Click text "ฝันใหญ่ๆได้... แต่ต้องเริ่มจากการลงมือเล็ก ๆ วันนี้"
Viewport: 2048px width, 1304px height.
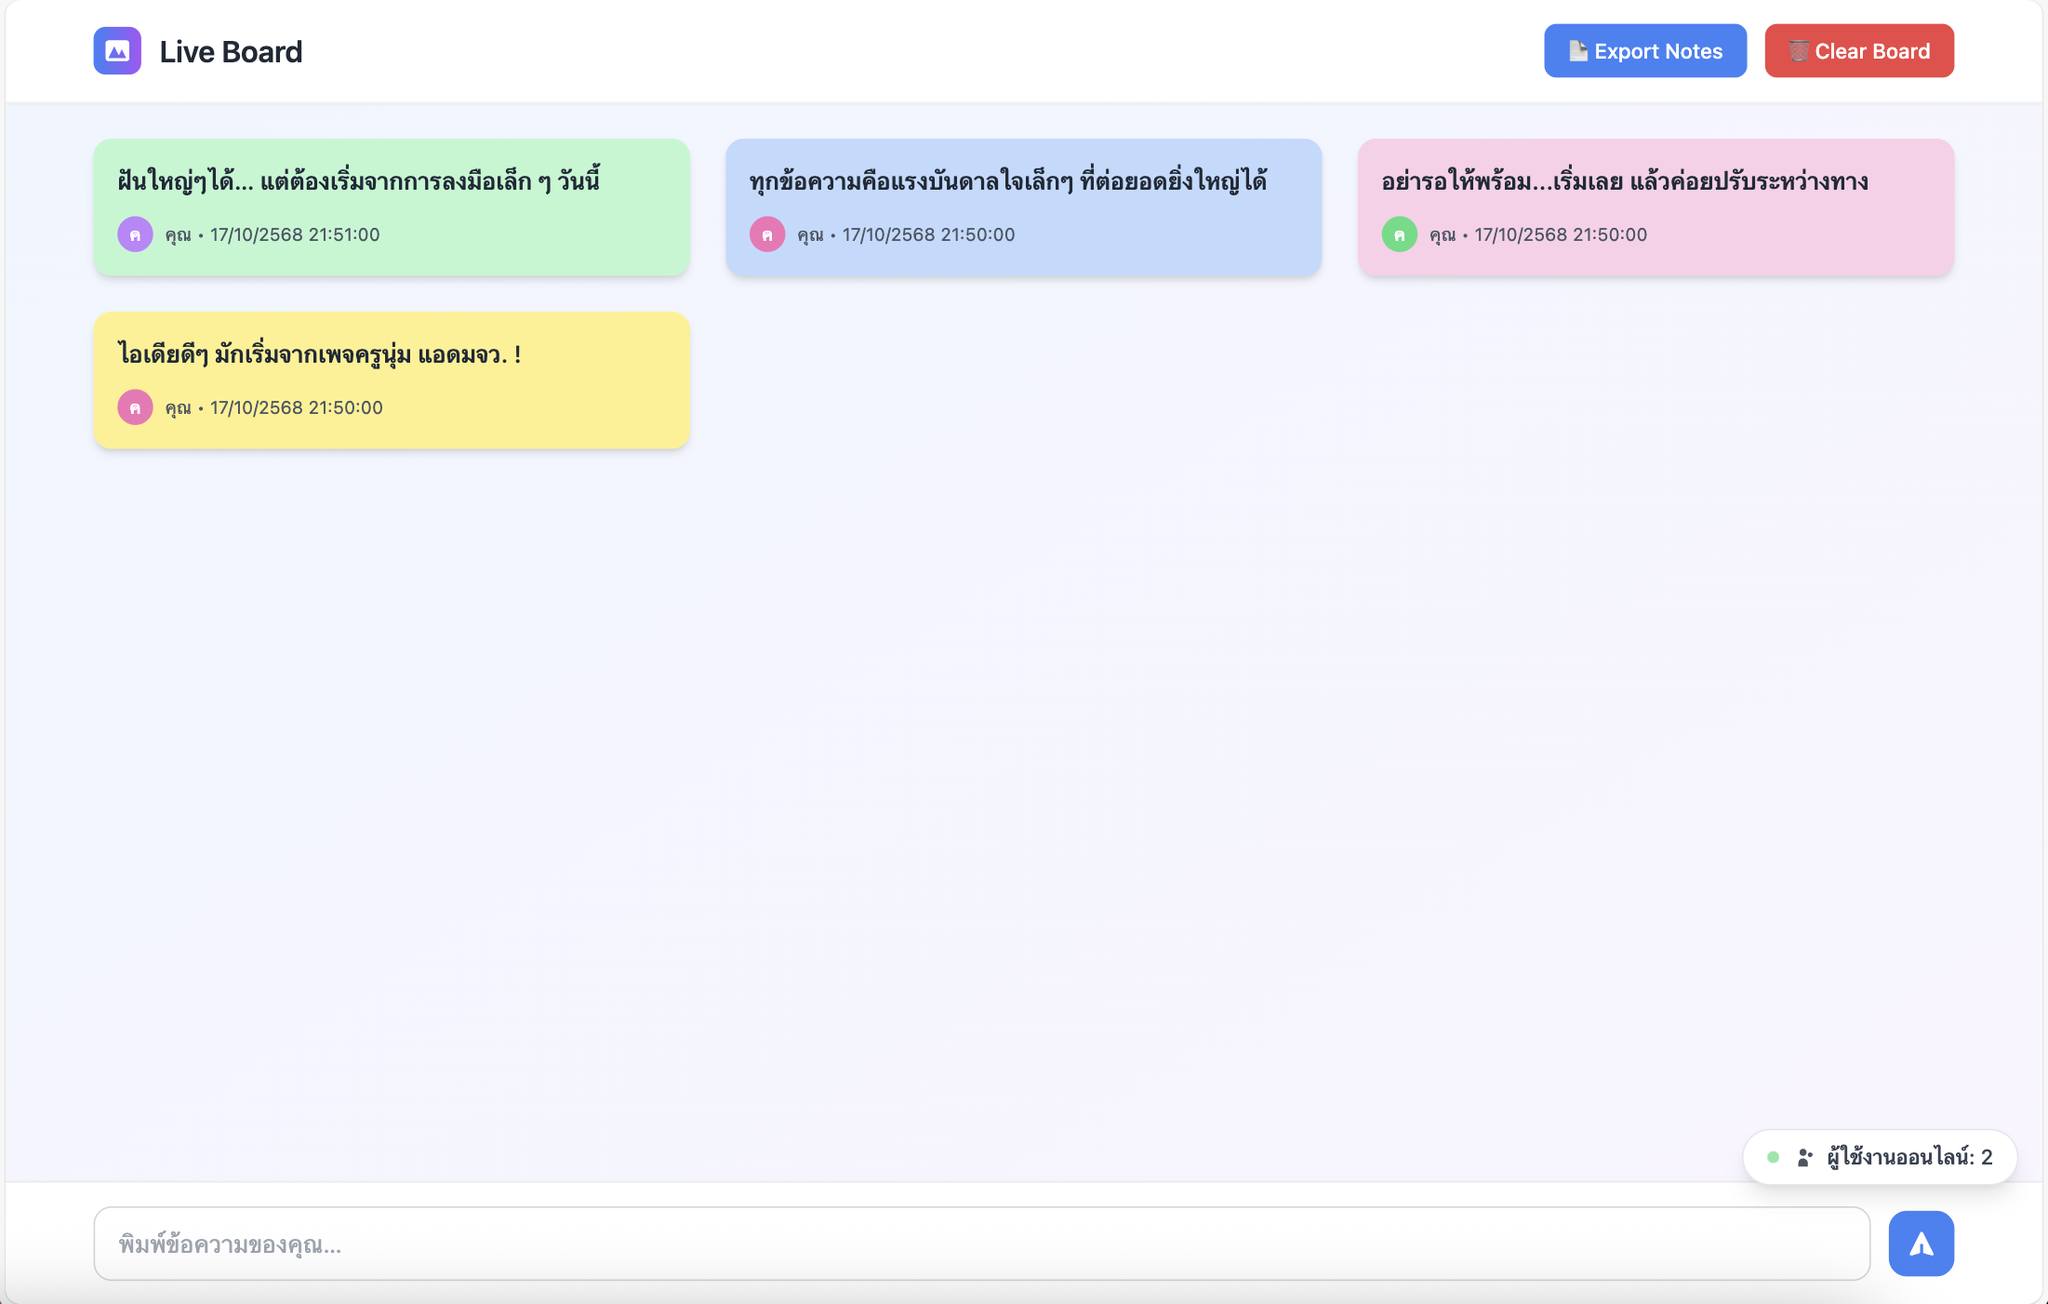[x=359, y=181]
